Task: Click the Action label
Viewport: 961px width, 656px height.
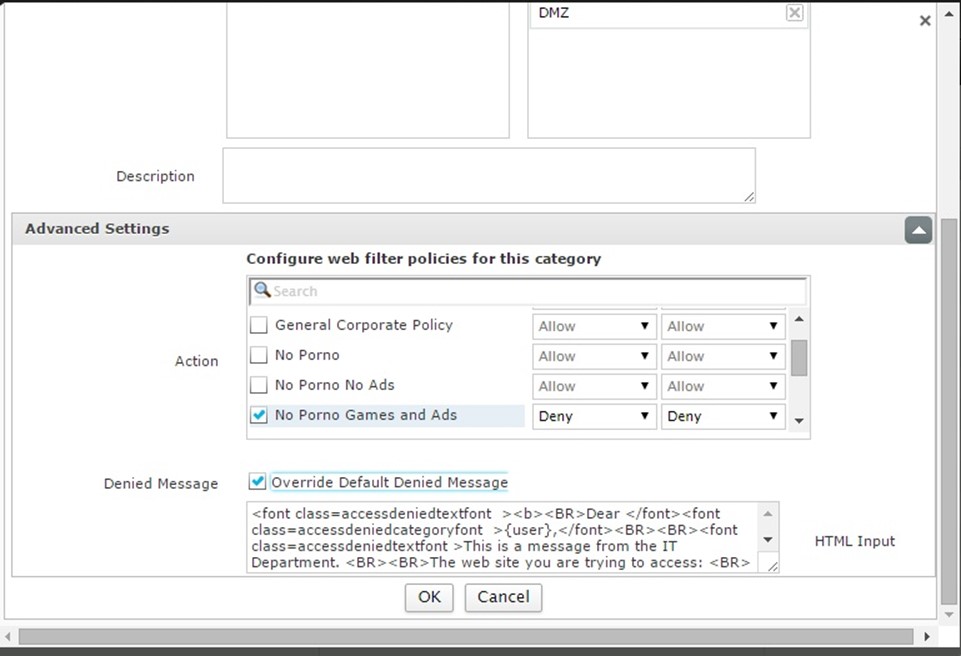Action: pos(196,361)
